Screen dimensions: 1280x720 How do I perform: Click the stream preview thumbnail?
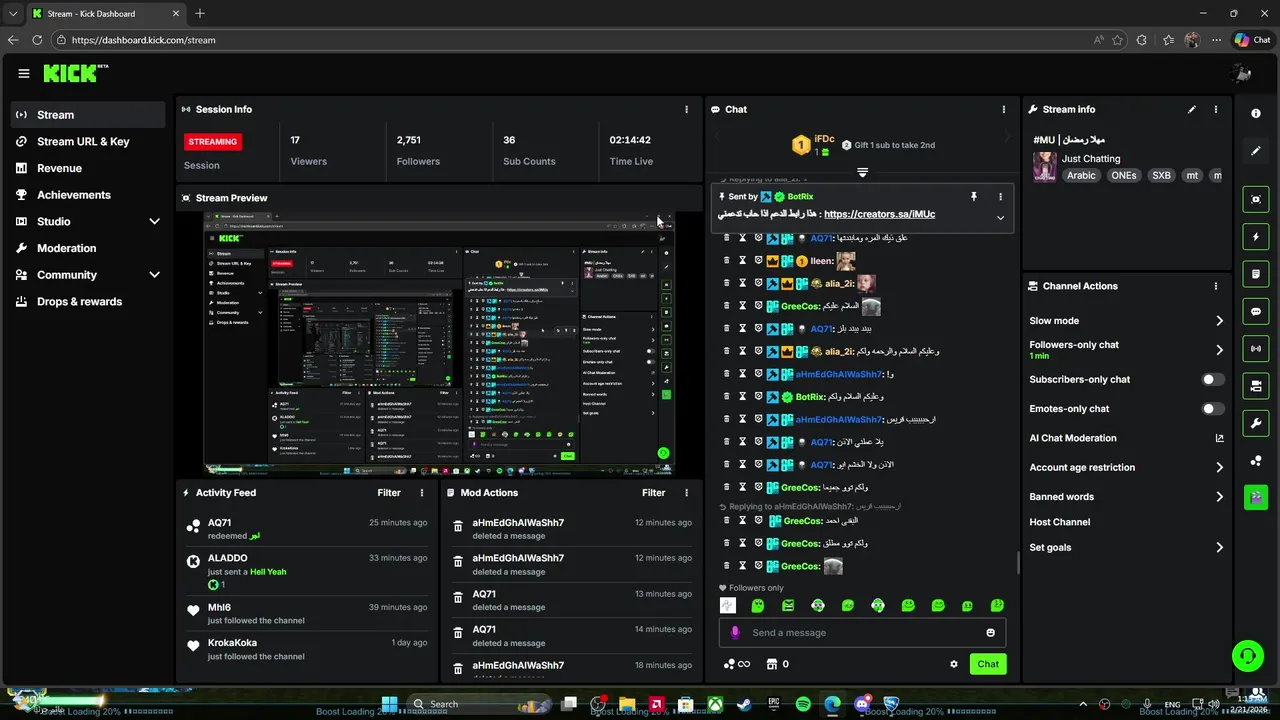[x=439, y=343]
